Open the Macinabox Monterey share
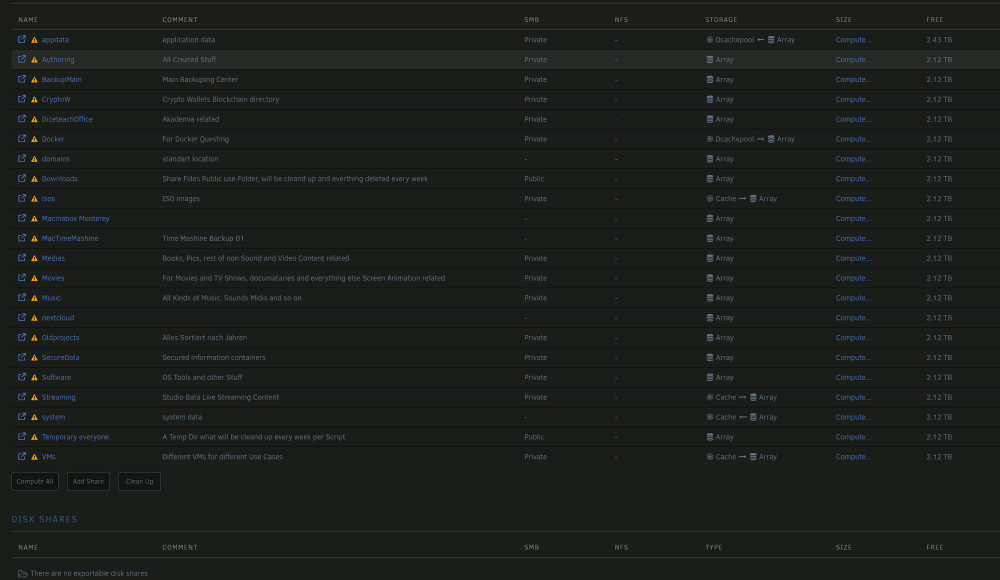The height and width of the screenshot is (580, 1000). (75, 219)
